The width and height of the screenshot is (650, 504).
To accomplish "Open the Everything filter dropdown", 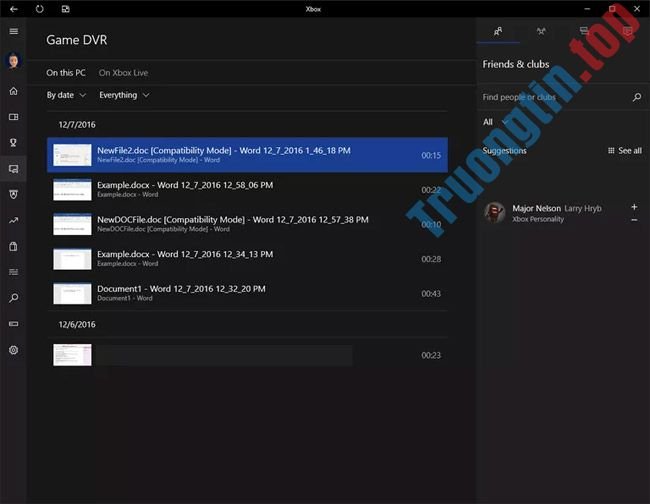I will (124, 95).
